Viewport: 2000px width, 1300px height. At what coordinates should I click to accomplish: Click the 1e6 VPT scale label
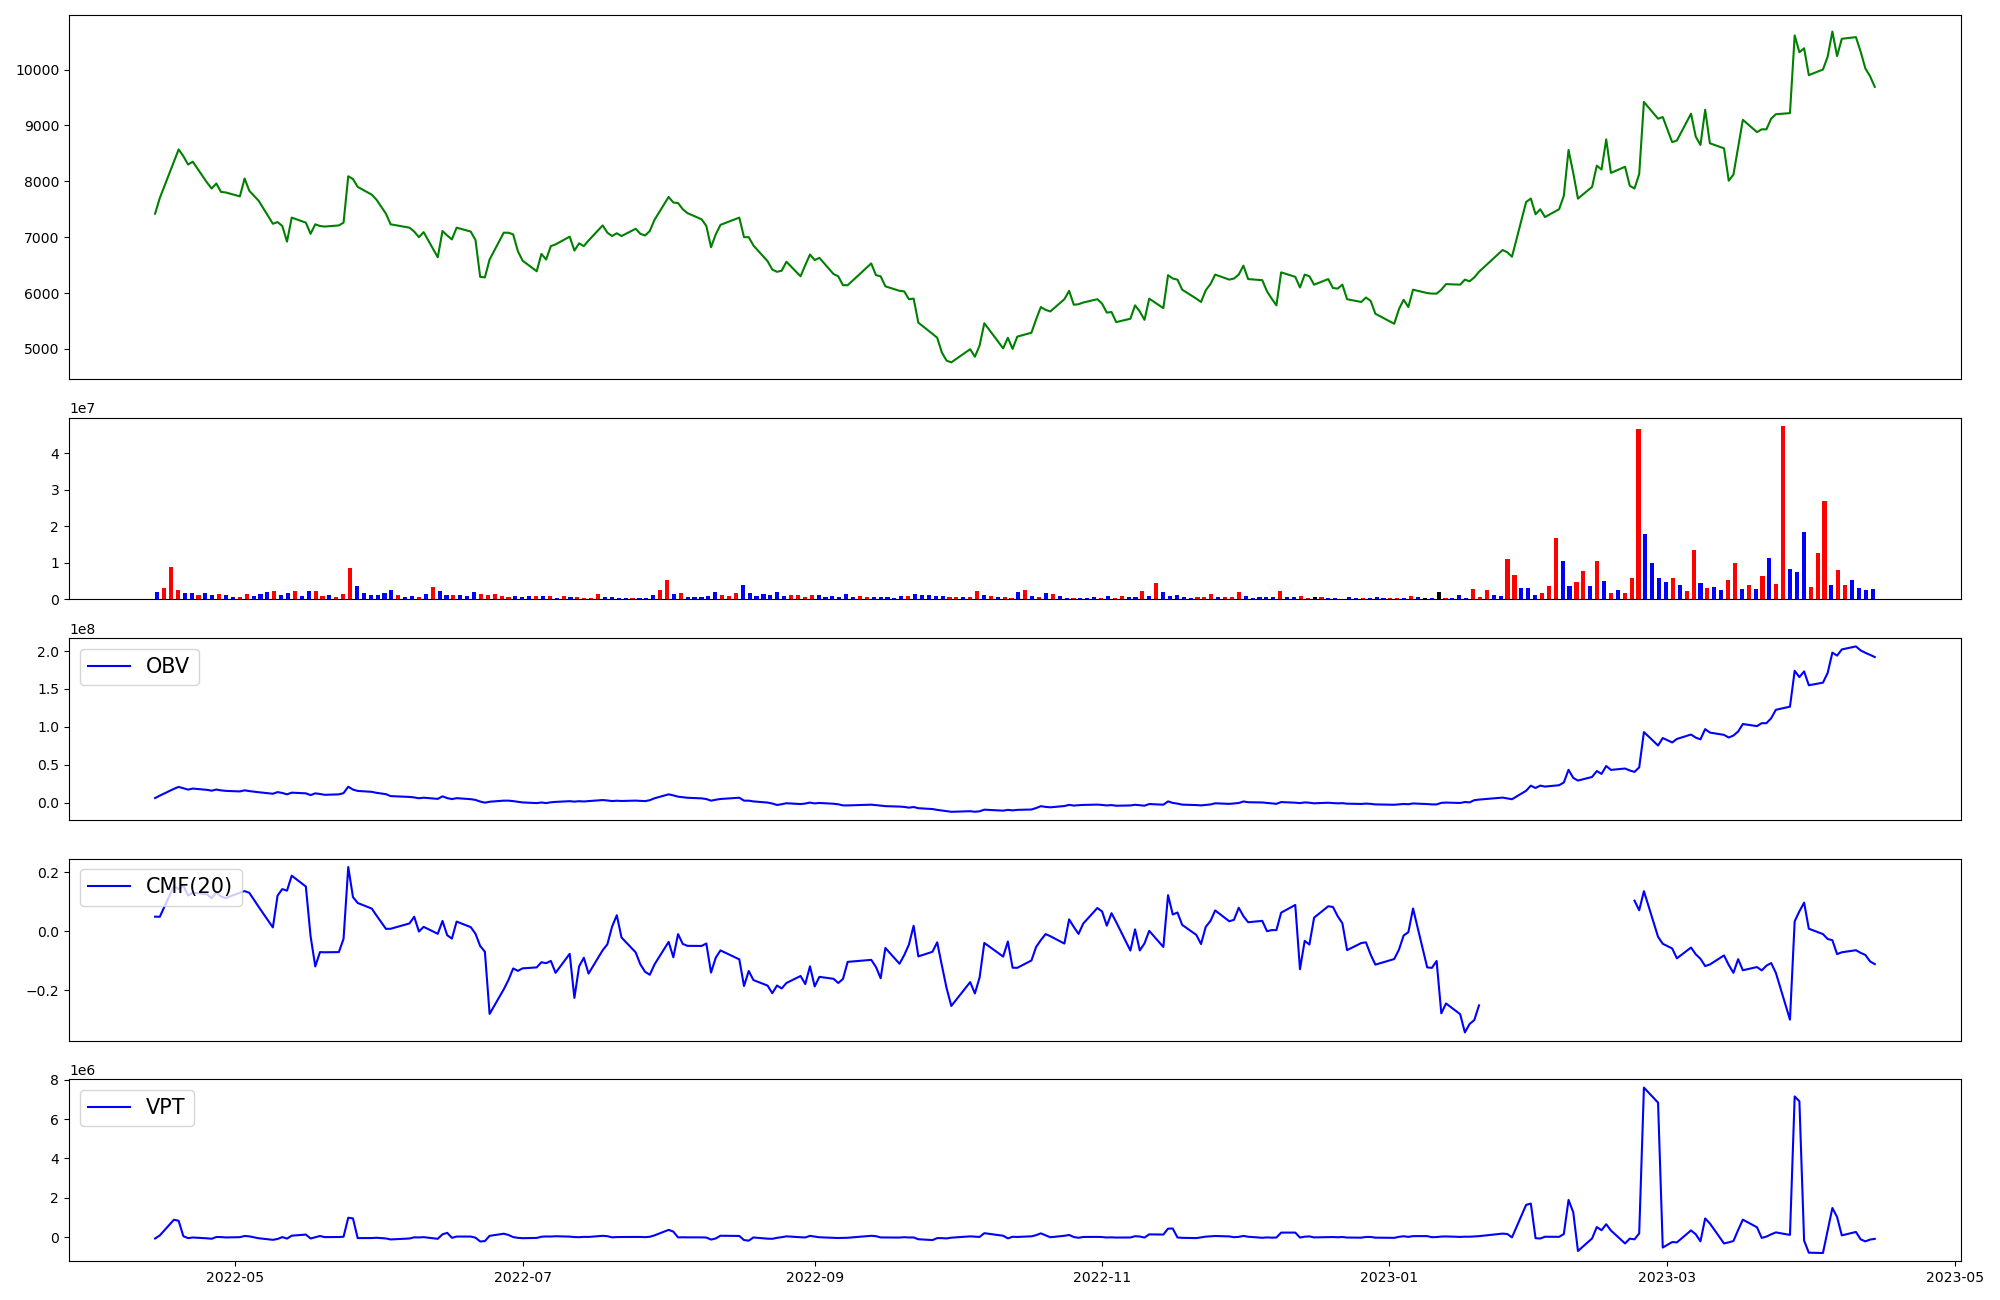pos(82,1070)
